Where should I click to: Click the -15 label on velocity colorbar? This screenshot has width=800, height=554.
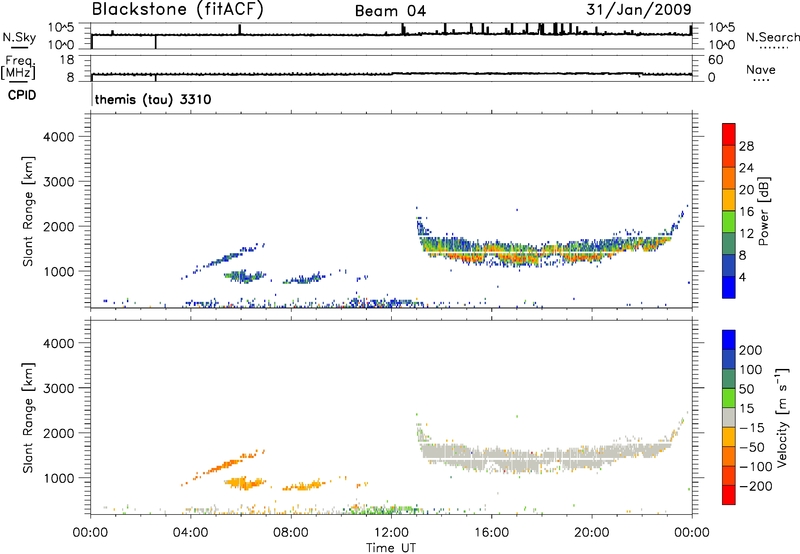(x=752, y=428)
